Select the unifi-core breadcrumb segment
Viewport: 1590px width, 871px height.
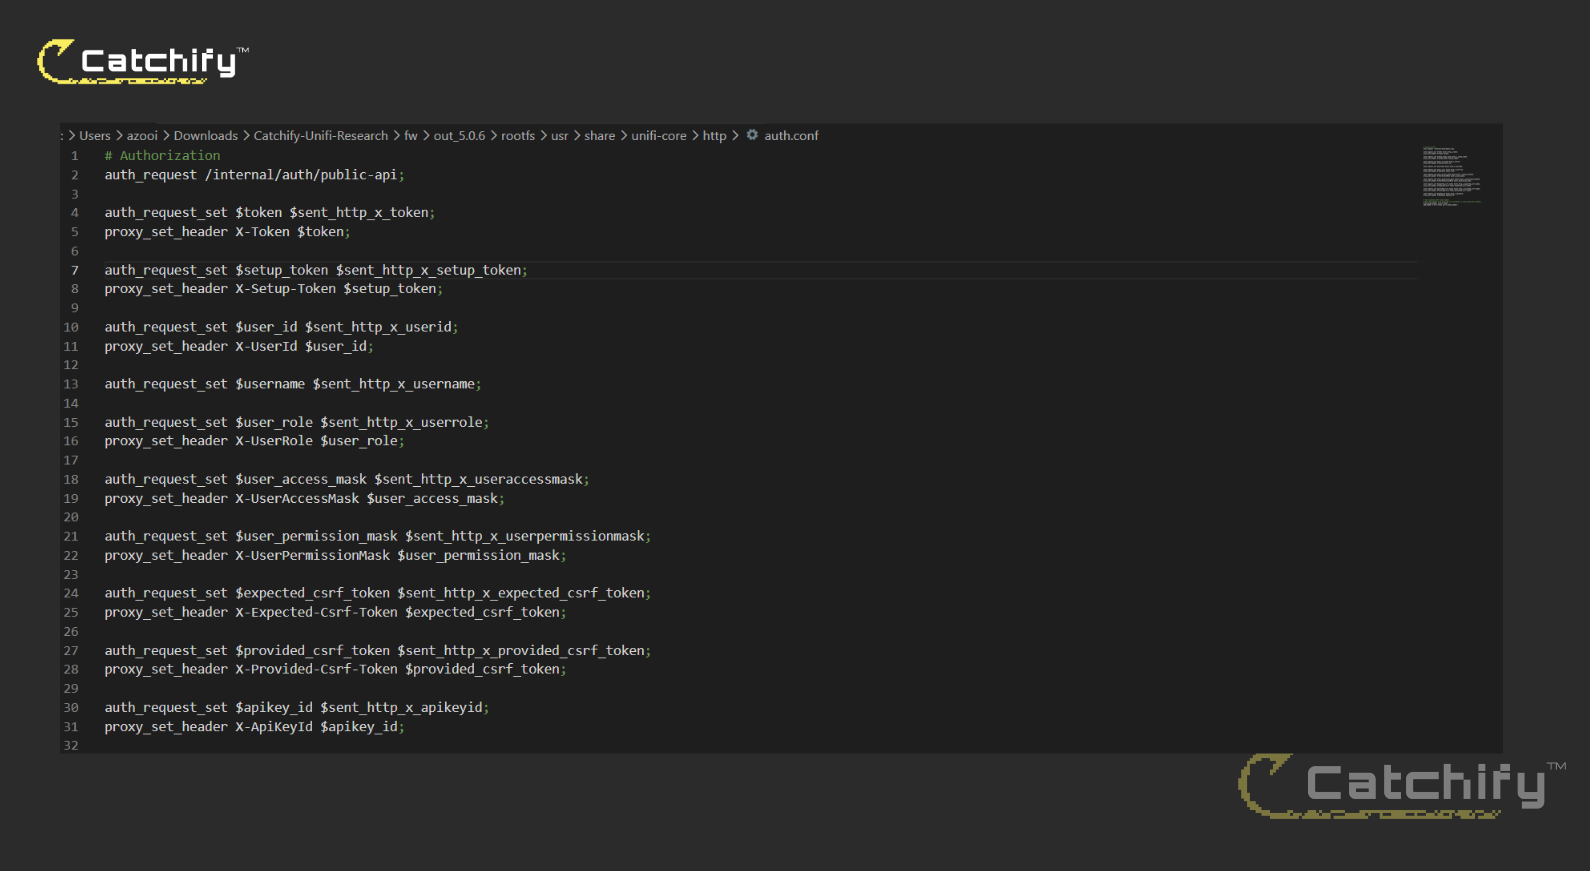coord(659,136)
